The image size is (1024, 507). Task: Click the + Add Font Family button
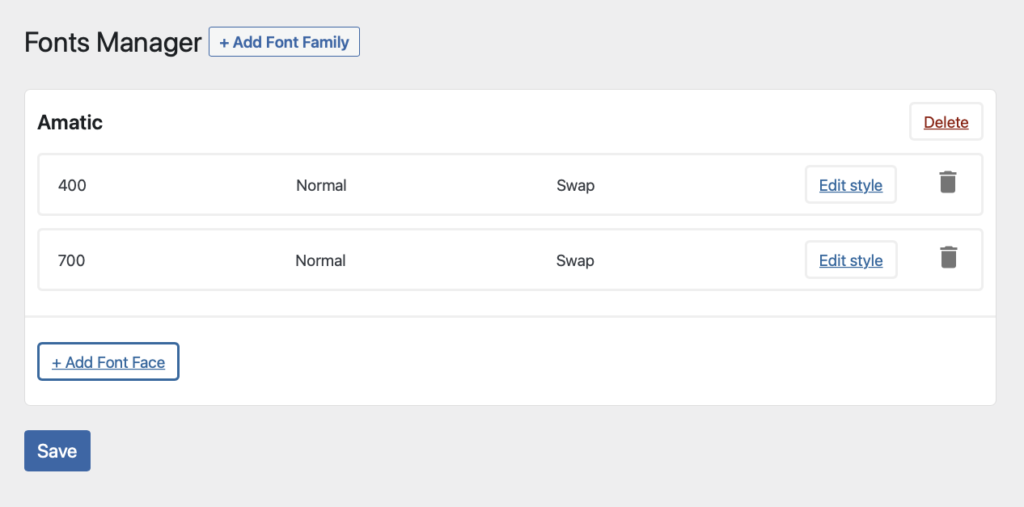point(284,42)
